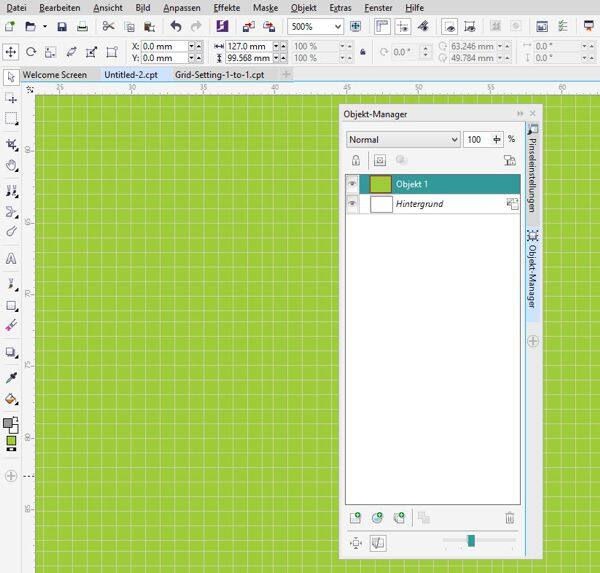
Task: Toggle the lock transparency icon in Objekt-Manager
Action: tap(355, 160)
